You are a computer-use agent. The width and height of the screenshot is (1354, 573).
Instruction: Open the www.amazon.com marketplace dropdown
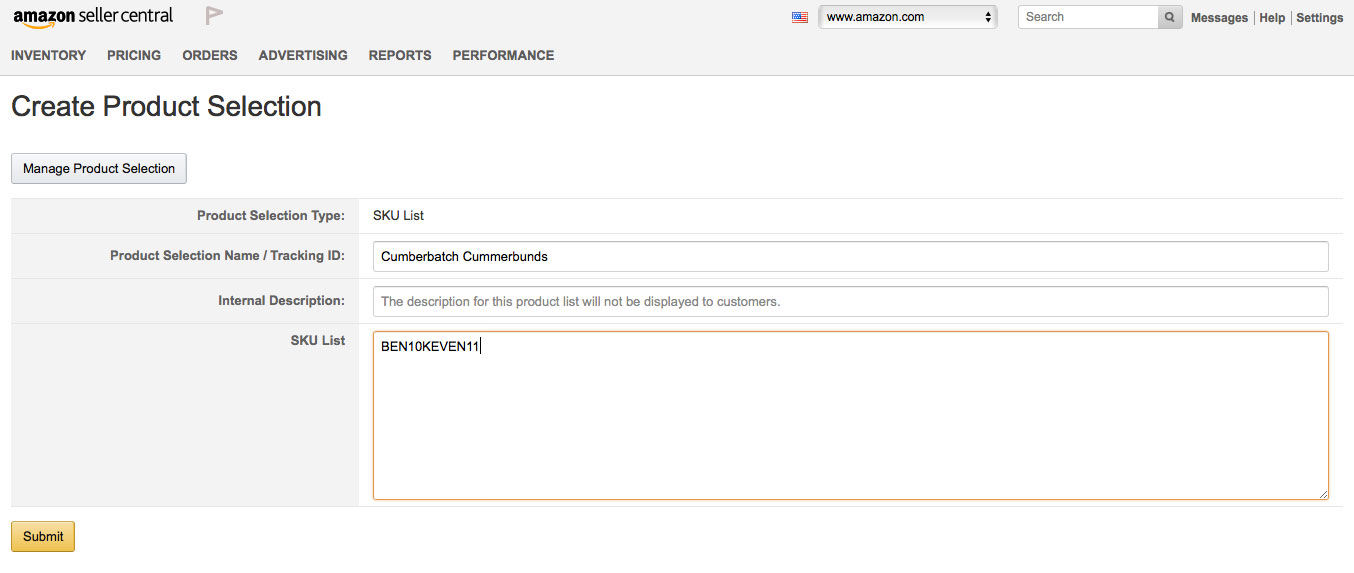point(907,17)
